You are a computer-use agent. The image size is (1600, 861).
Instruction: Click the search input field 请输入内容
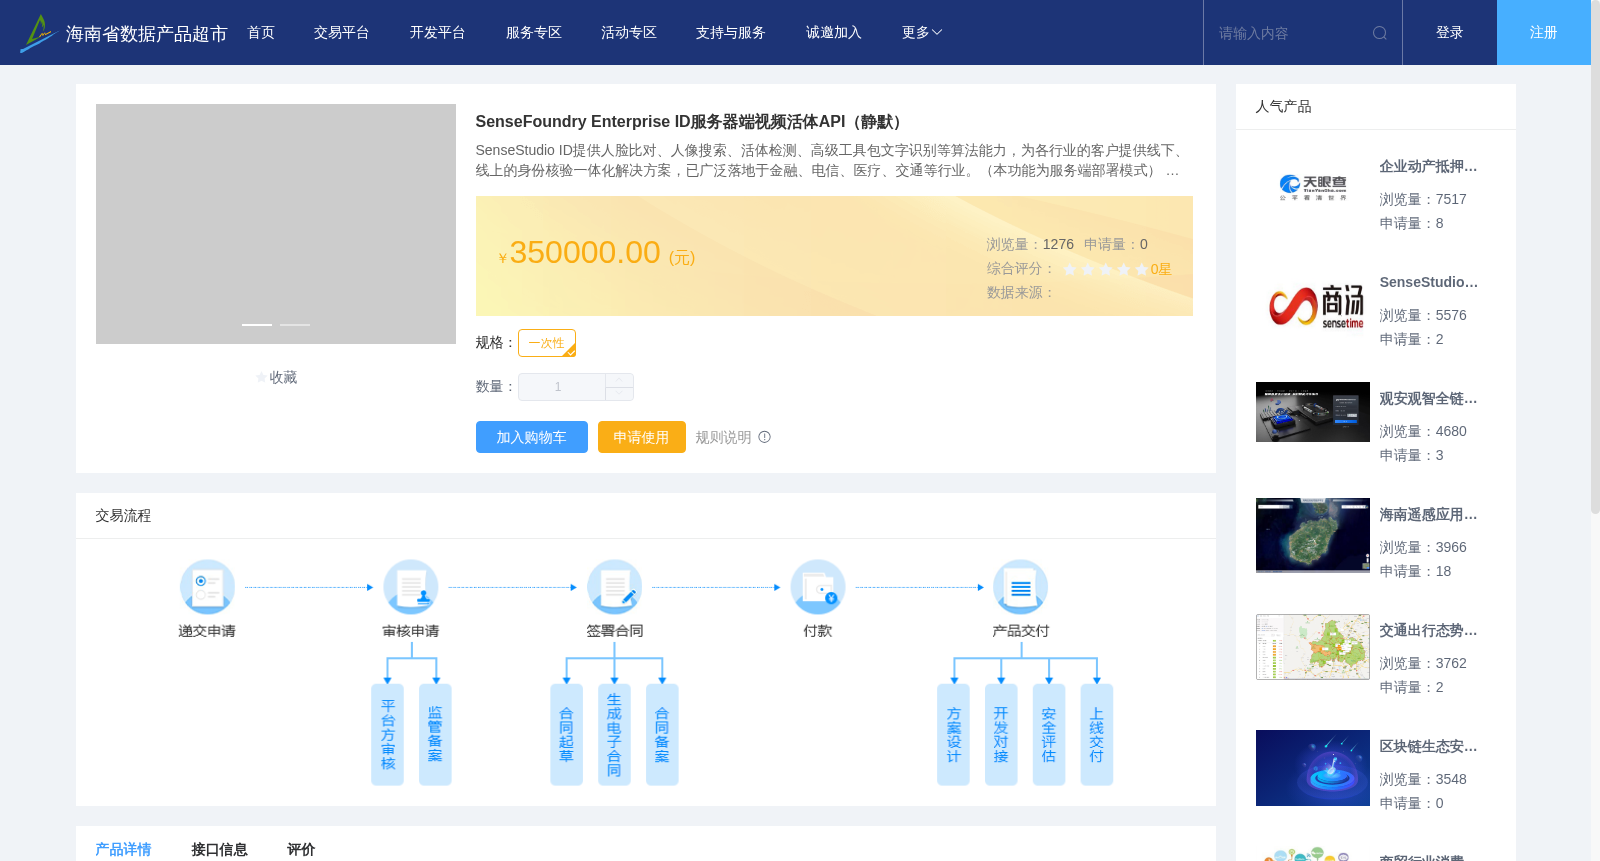(x=1290, y=33)
